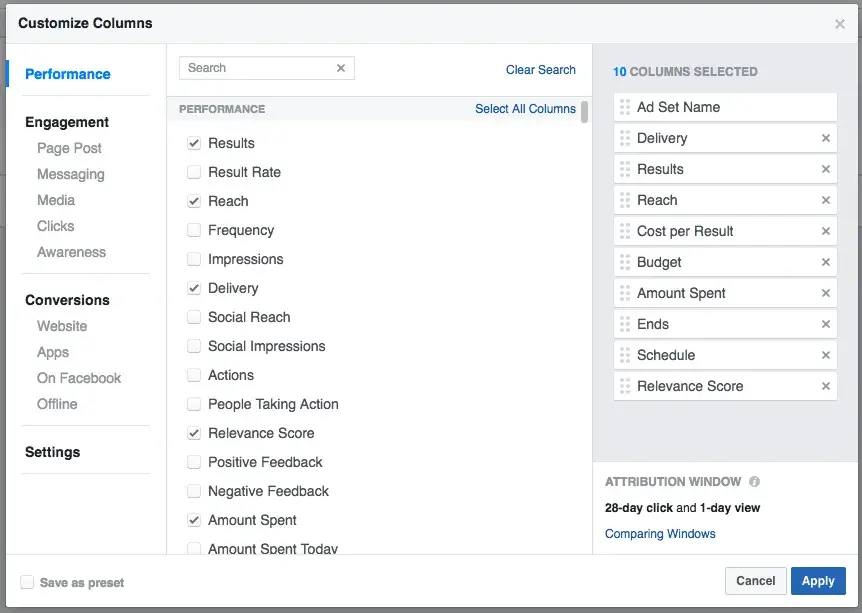Uncheck the Results column checkbox
Viewport: 862px width, 613px height.
[194, 143]
